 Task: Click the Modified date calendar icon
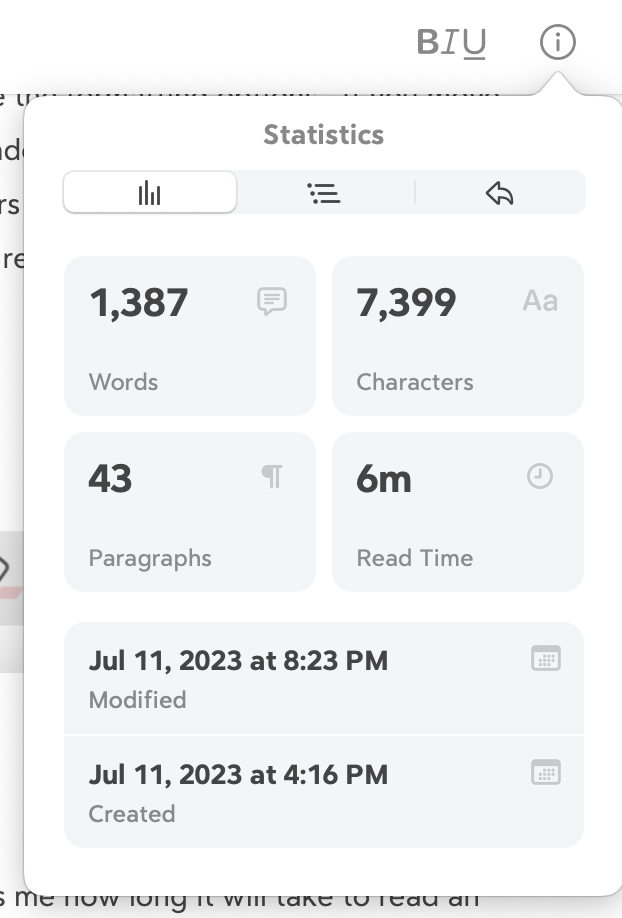(546, 658)
